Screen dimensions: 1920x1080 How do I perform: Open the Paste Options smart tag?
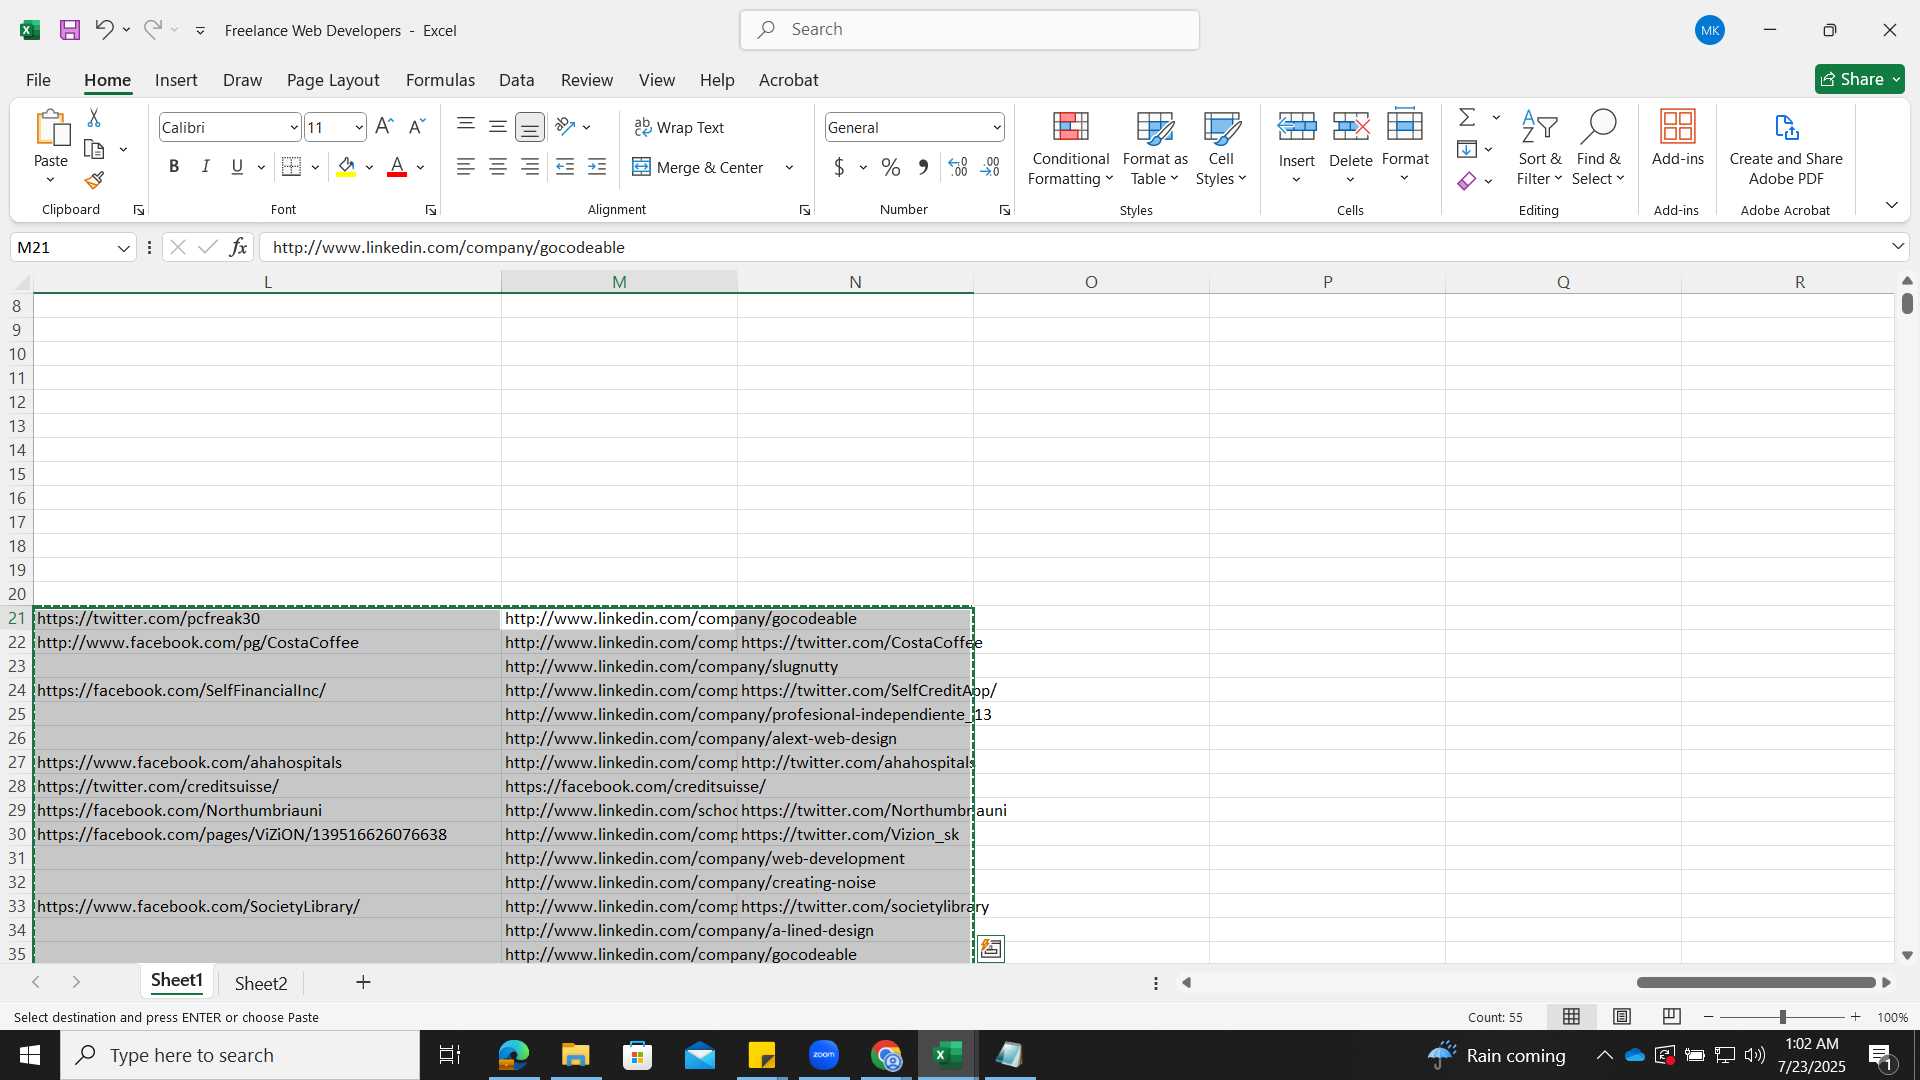pyautogui.click(x=991, y=948)
